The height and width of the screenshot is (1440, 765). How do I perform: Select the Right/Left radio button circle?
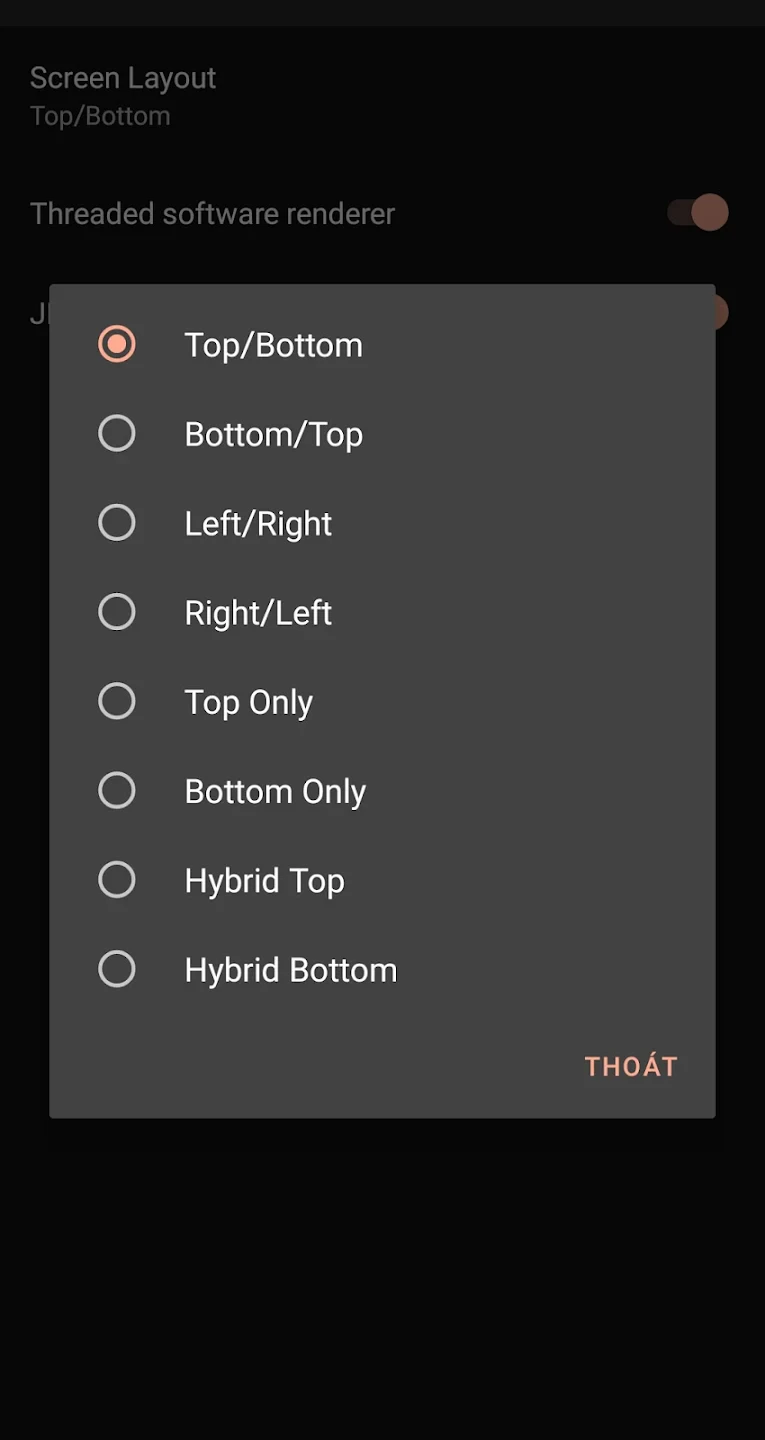point(117,612)
